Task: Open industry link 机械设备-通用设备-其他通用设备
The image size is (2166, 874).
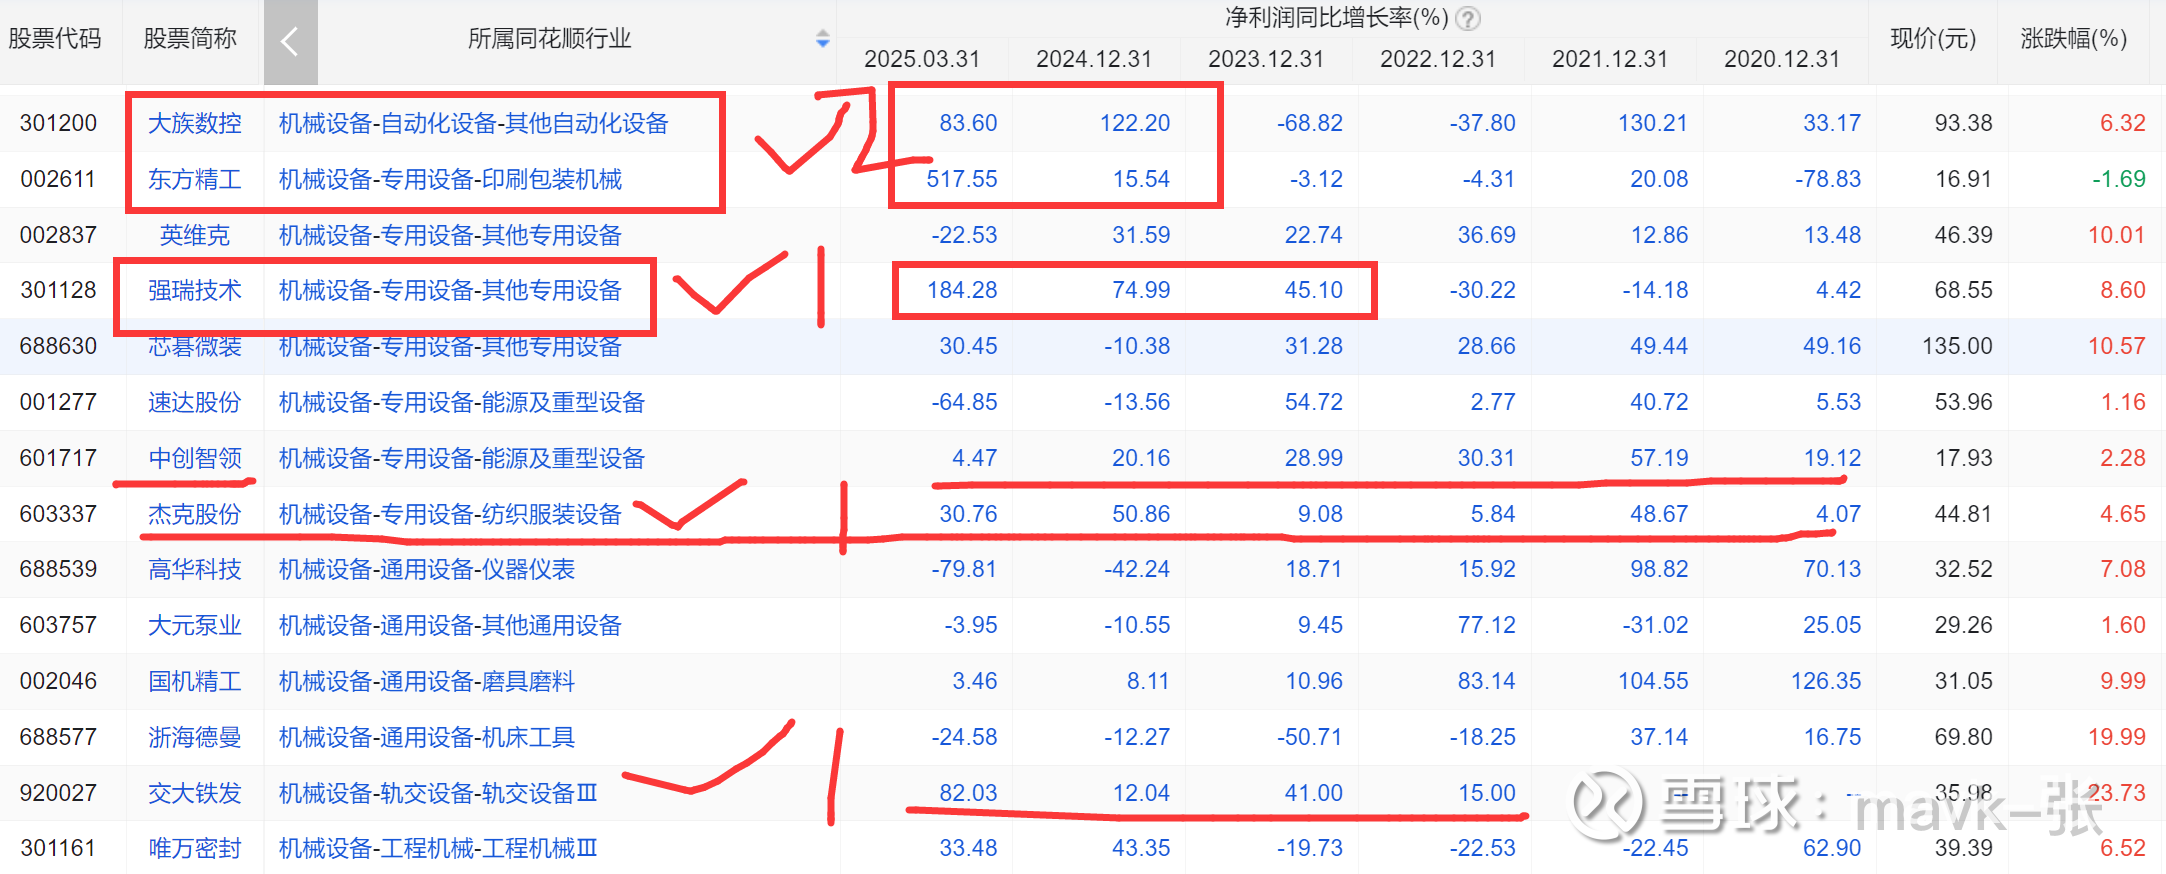Action: (x=450, y=625)
